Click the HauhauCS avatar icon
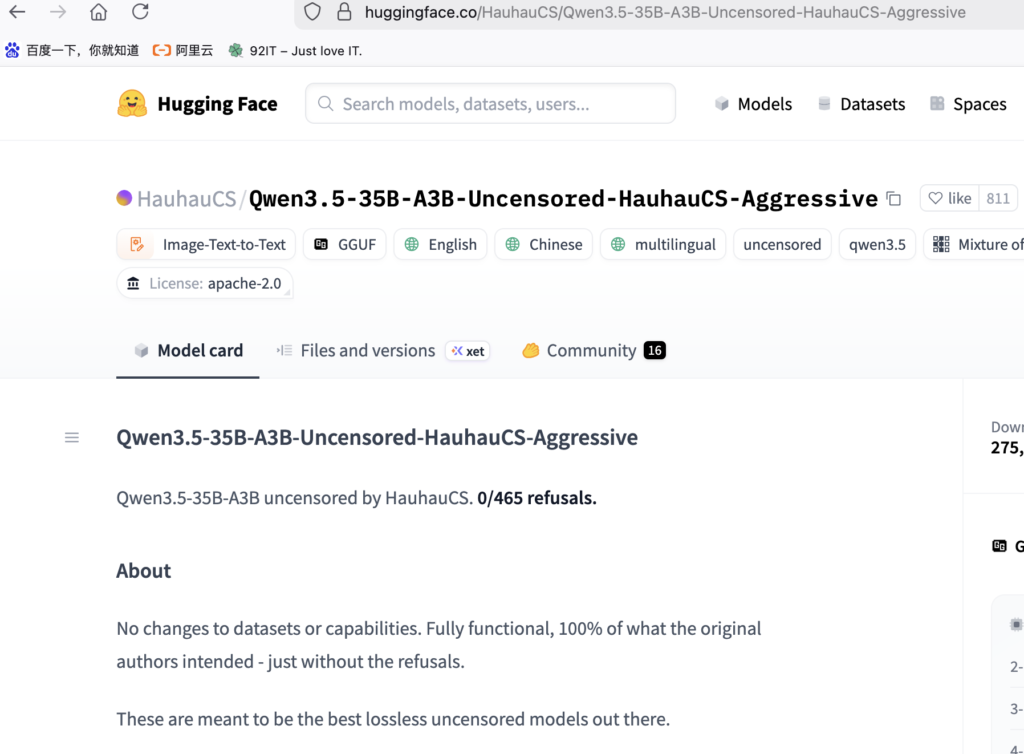Image resolution: width=1024 pixels, height=754 pixels. tap(124, 198)
